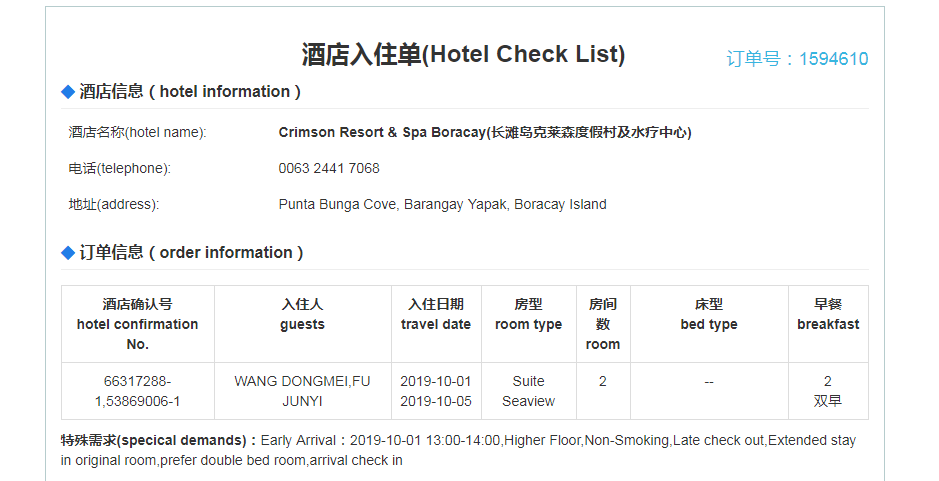Viewport: 939px width, 481px height.
Task: Click the 2019-10-01 check-in date cell
Action: coord(435,381)
